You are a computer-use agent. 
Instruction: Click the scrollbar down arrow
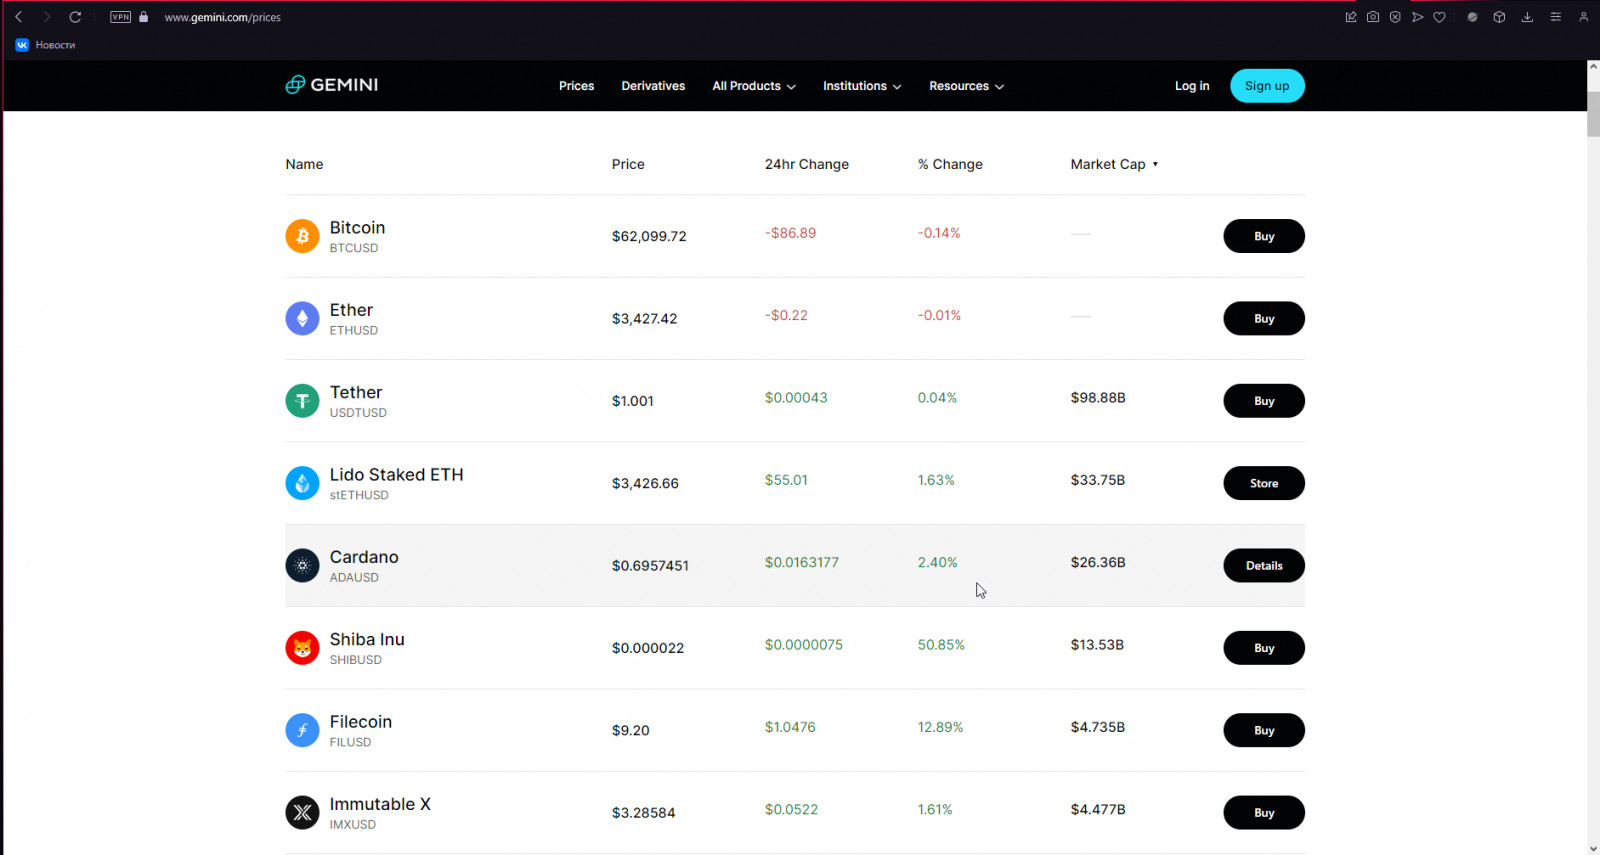click(x=1593, y=848)
